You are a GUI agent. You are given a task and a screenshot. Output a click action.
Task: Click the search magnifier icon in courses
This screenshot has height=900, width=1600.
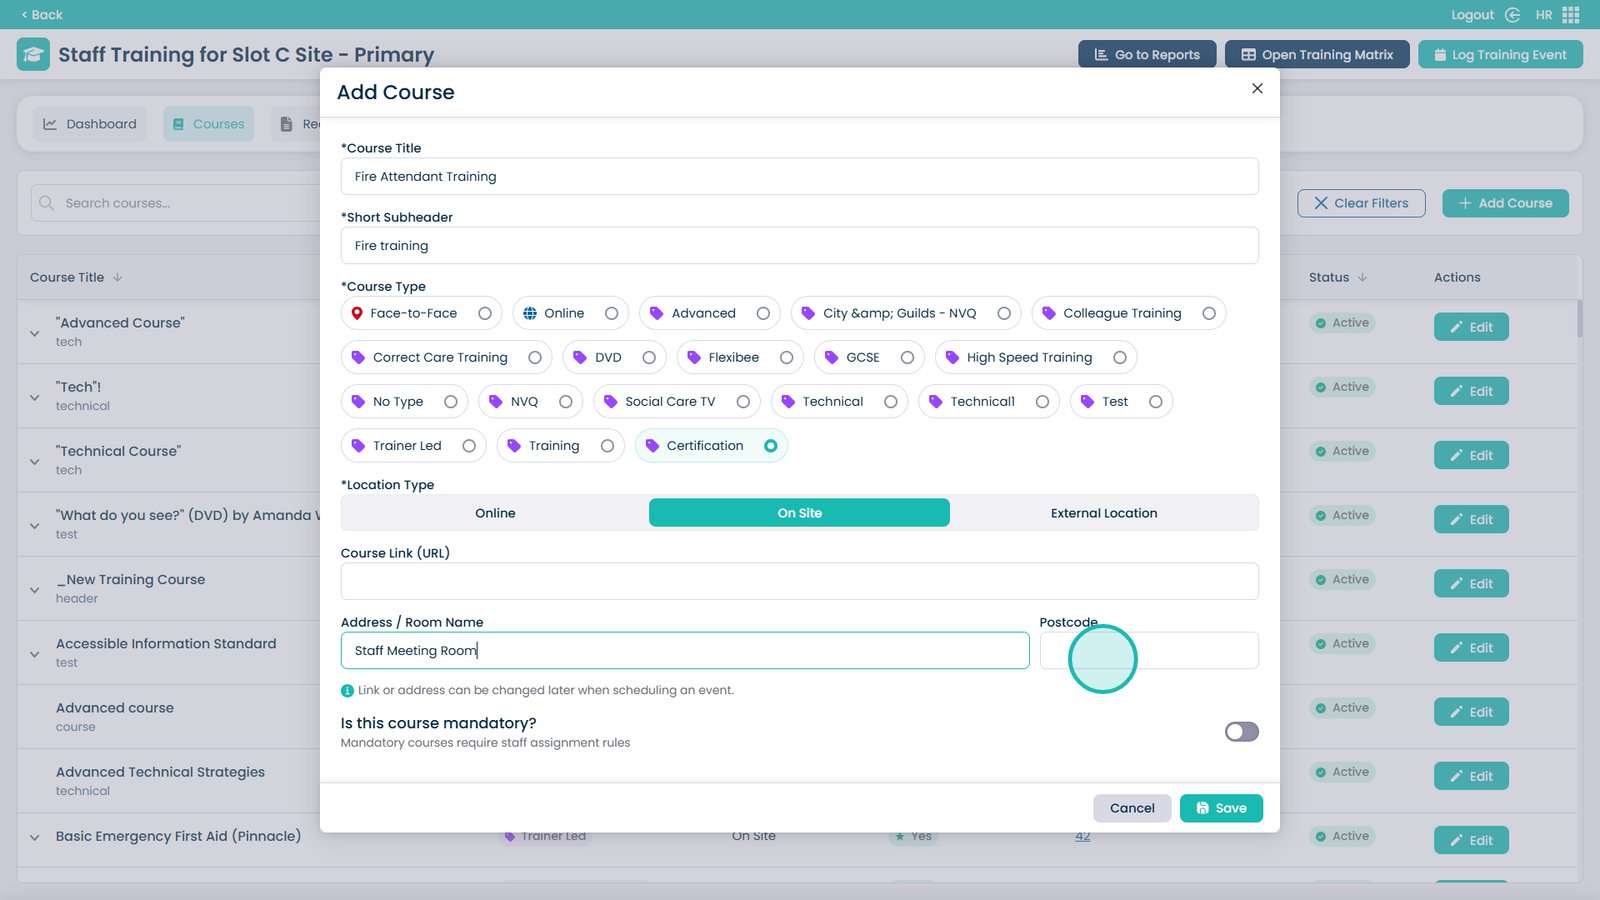[46, 203]
